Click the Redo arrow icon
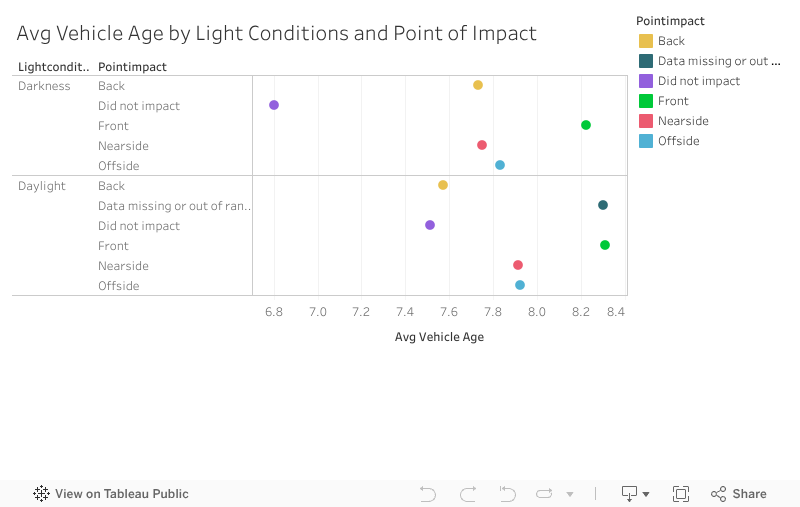Viewport: 800px width, 507px height. (x=468, y=494)
